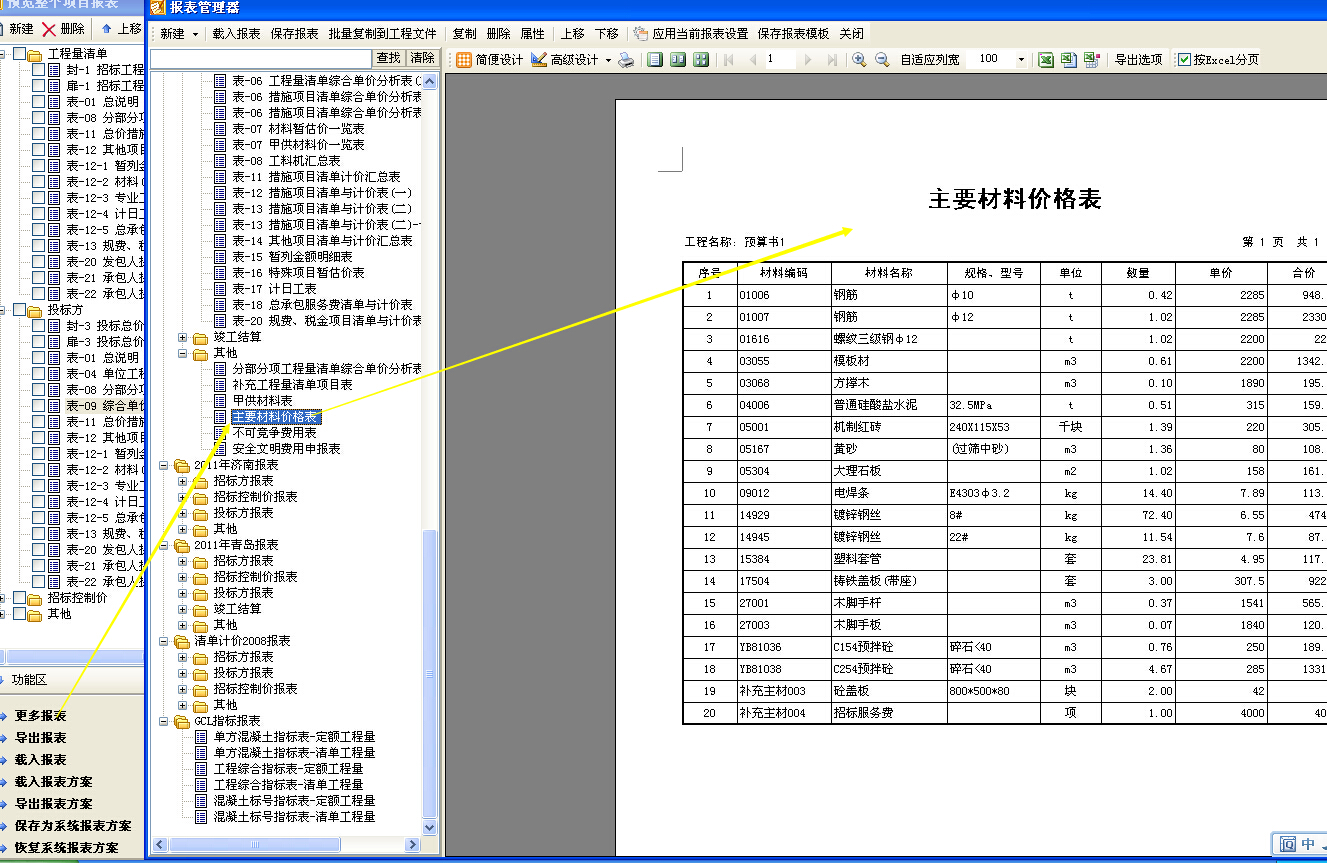1327x863 pixels.
Task: Collapse the 2011年济南报表 node
Action: point(165,465)
